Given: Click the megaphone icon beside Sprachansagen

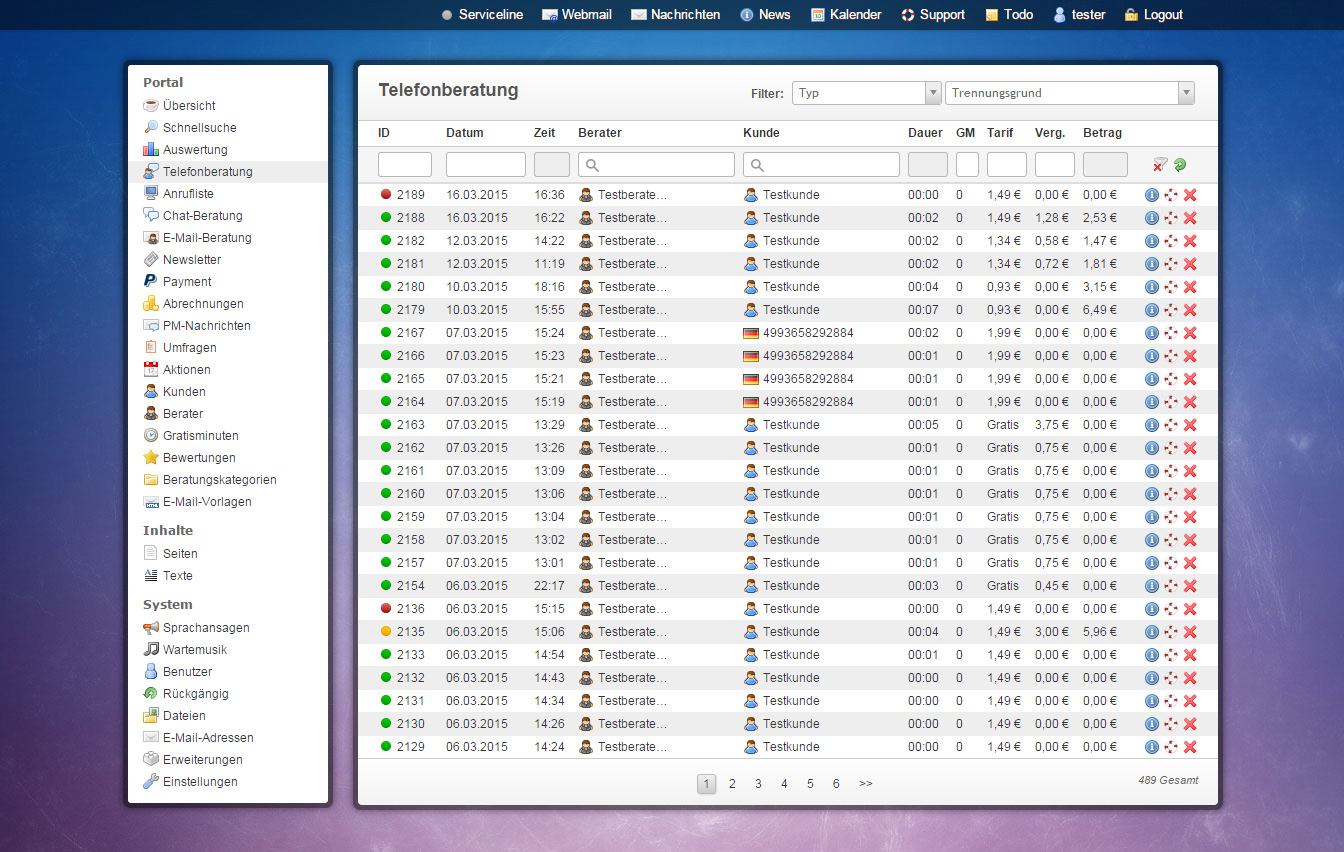Looking at the screenshot, I should 151,628.
